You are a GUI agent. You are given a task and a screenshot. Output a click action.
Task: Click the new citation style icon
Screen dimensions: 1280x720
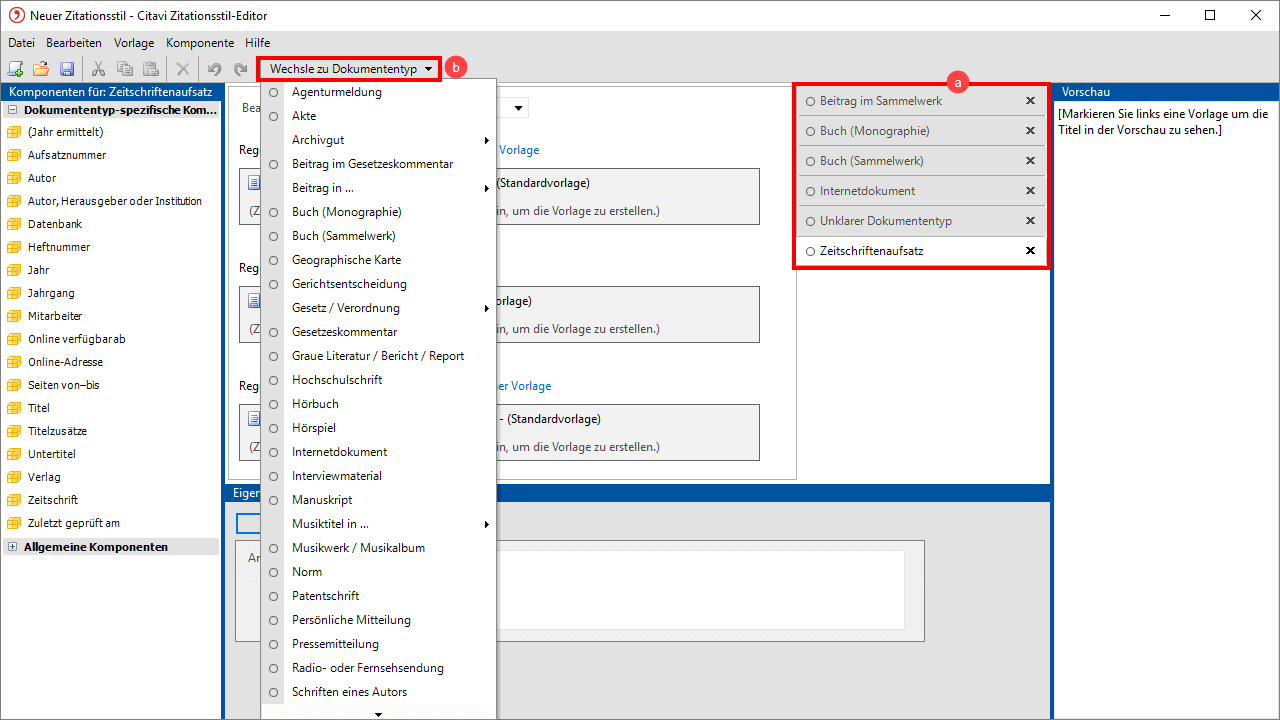(16, 69)
